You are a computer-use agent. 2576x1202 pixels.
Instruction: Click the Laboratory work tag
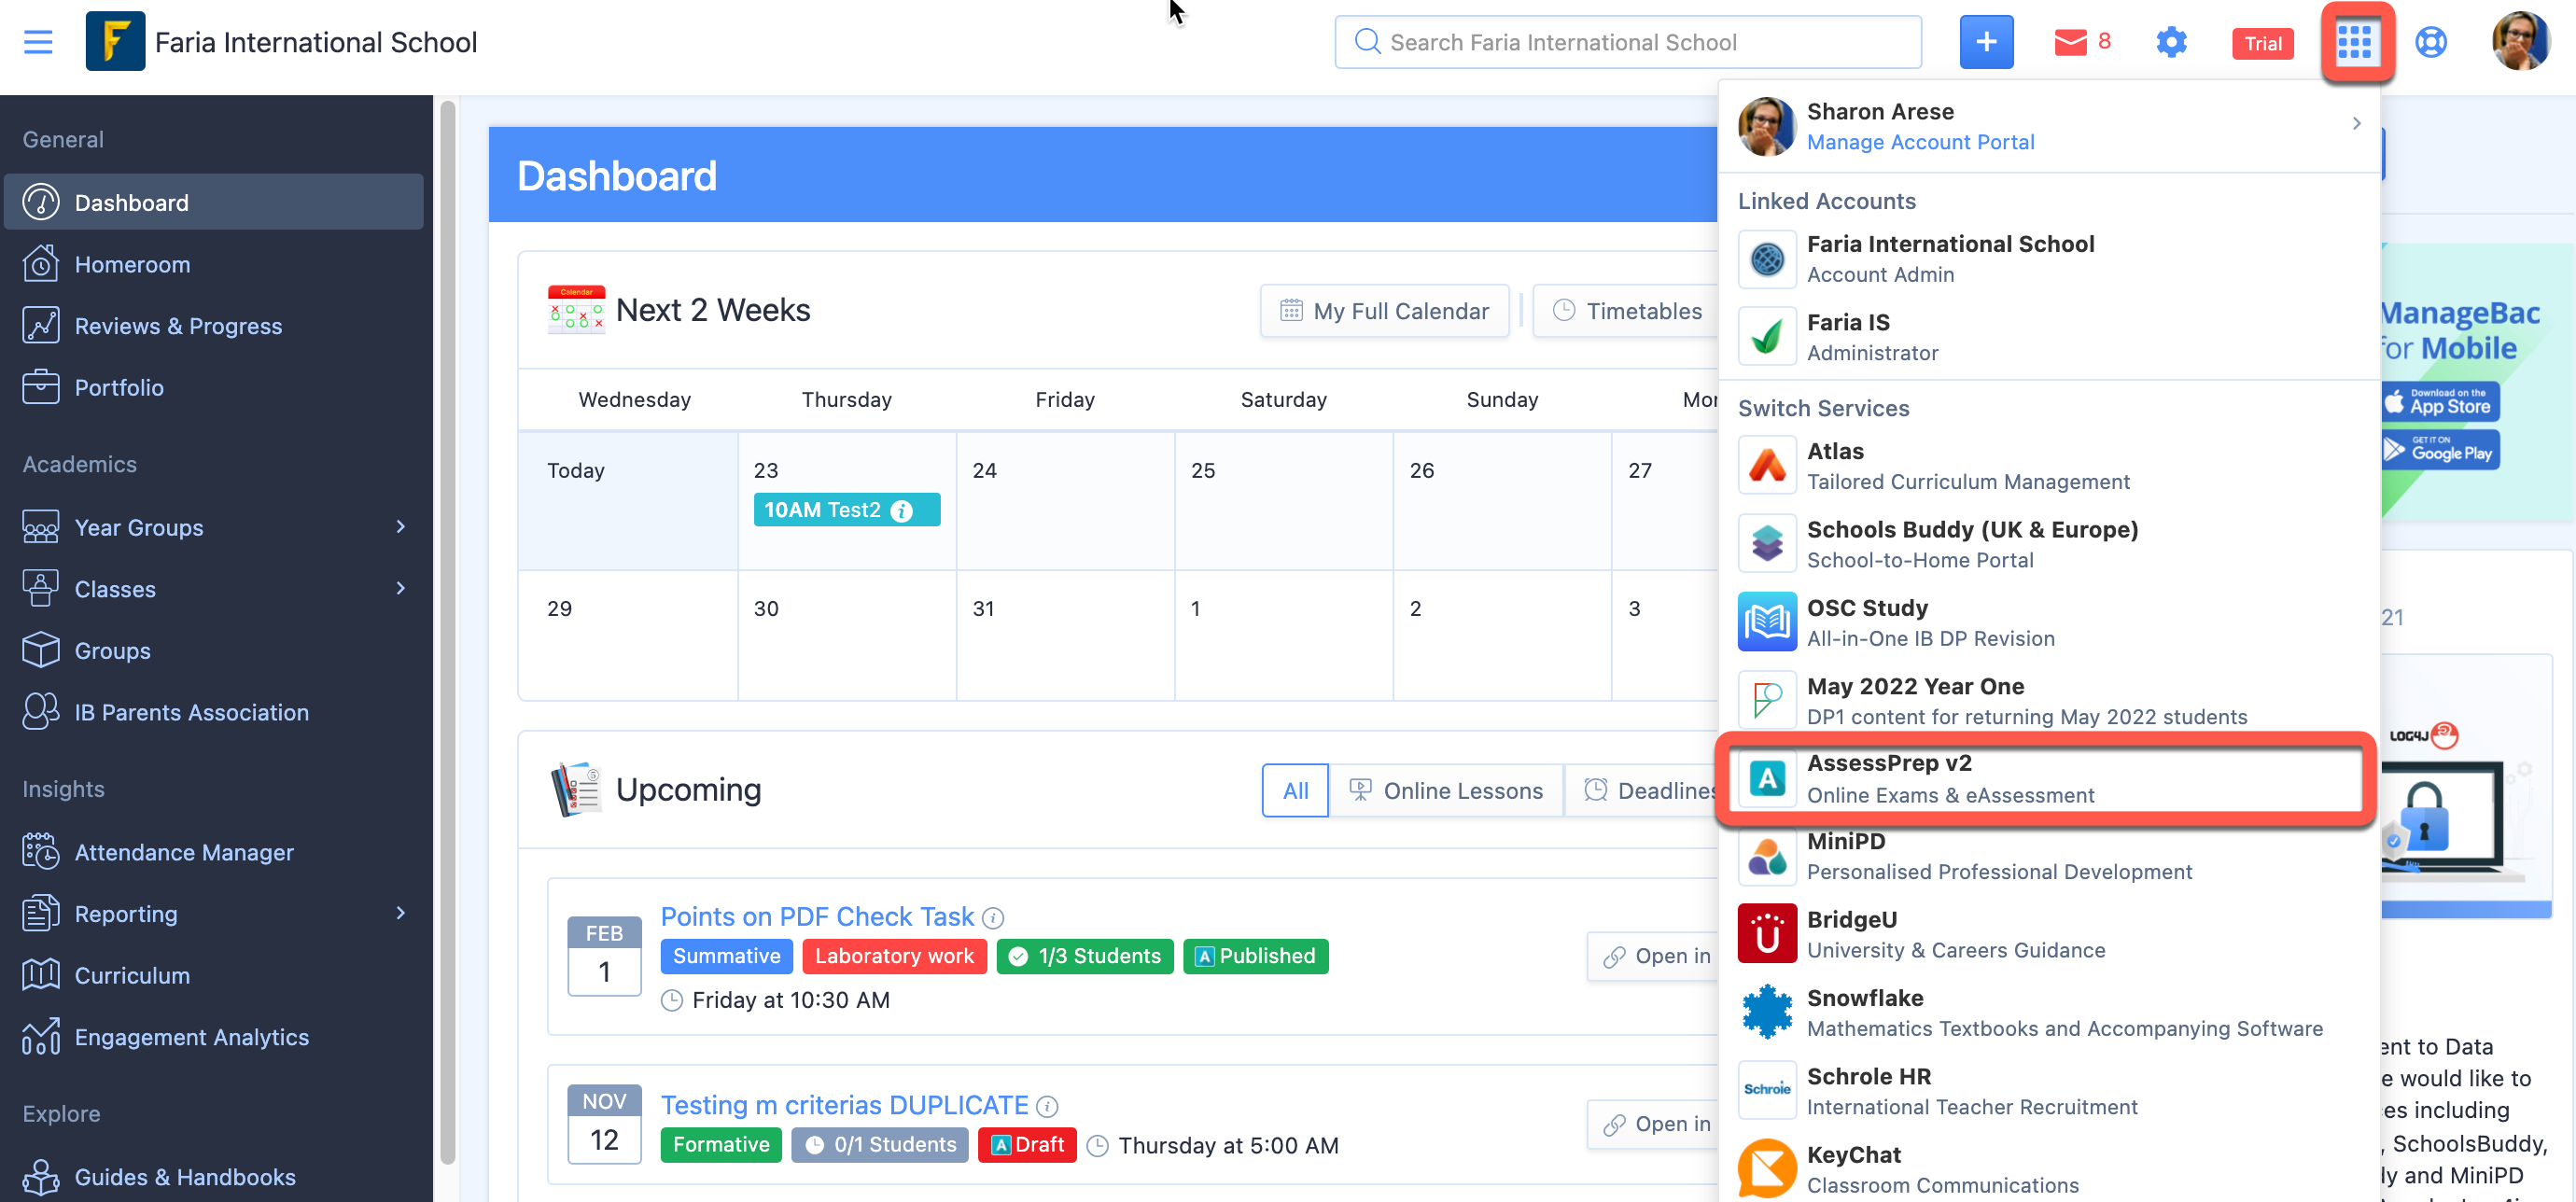pos(894,956)
